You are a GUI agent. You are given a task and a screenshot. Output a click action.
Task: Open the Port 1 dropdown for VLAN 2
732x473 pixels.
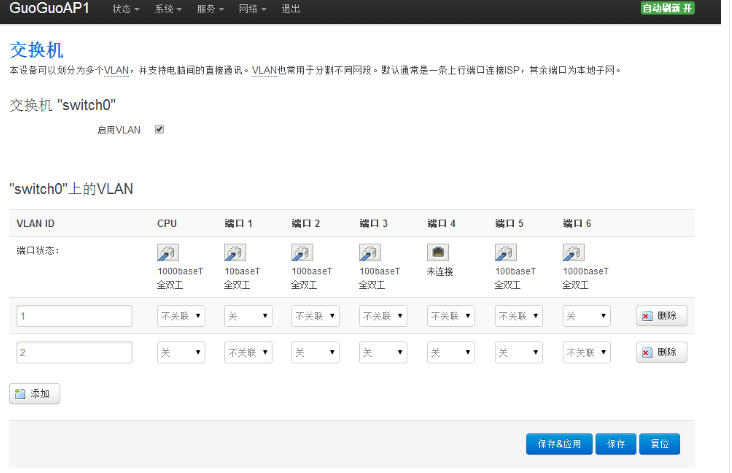click(248, 353)
